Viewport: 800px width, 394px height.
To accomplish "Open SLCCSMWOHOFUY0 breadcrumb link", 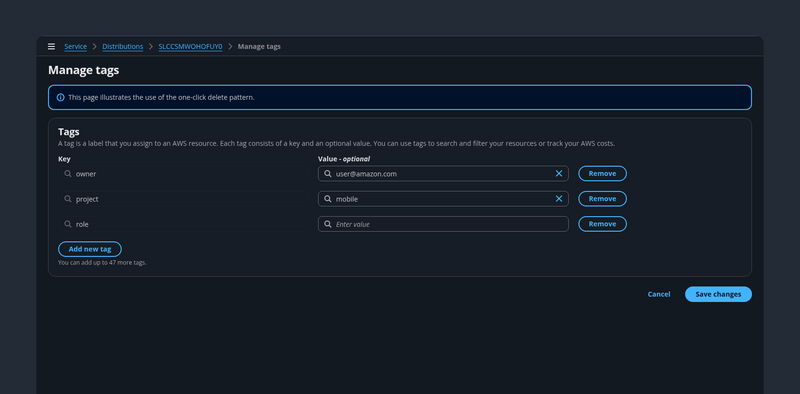I will point(190,46).
